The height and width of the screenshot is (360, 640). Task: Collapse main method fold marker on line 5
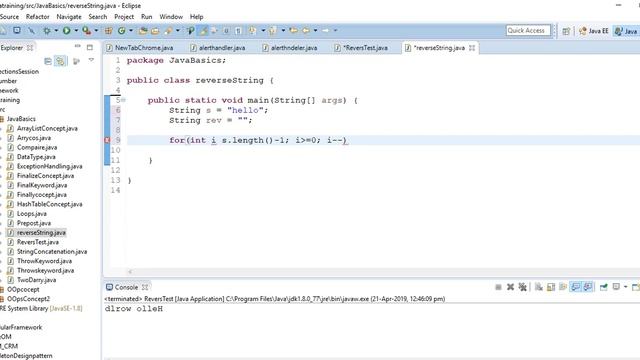point(123,100)
